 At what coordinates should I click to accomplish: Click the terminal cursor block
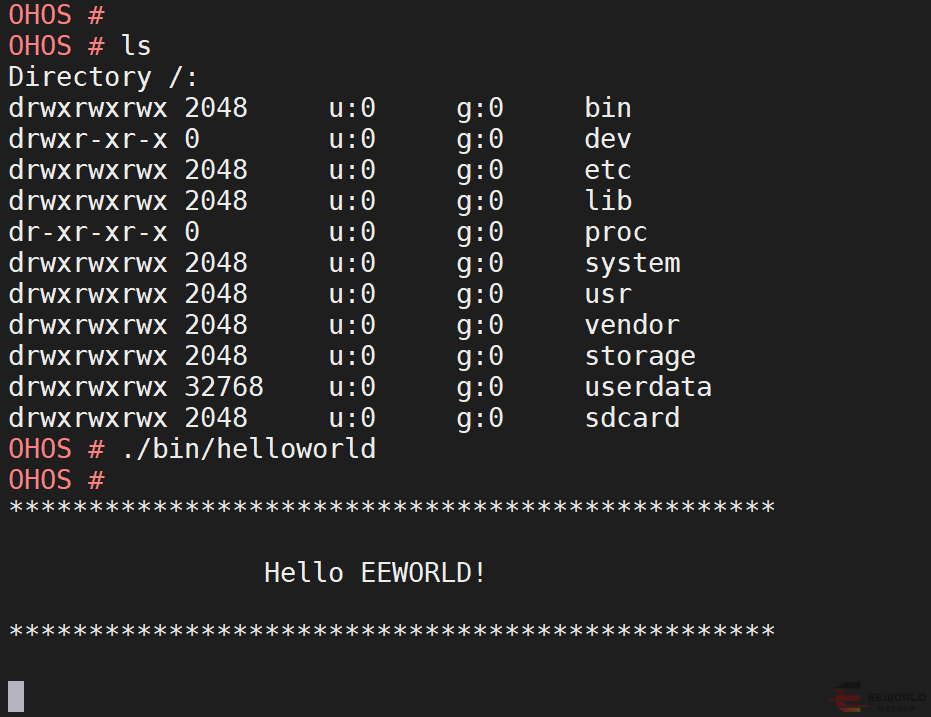point(16,696)
